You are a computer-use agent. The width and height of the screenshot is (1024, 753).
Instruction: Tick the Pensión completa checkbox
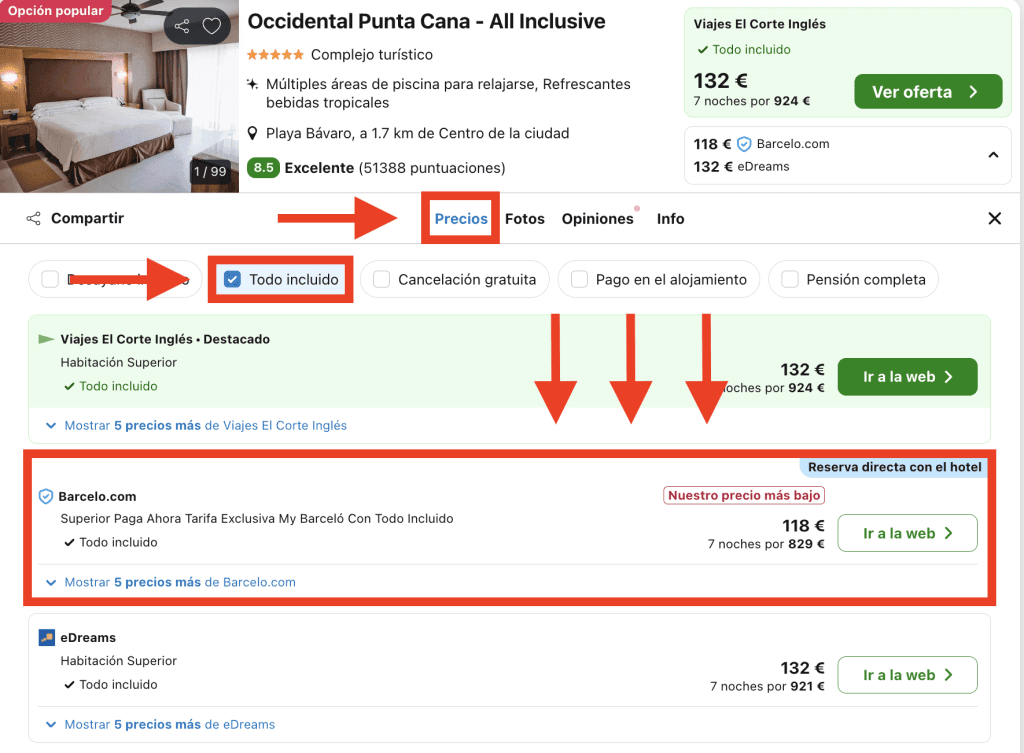click(789, 280)
